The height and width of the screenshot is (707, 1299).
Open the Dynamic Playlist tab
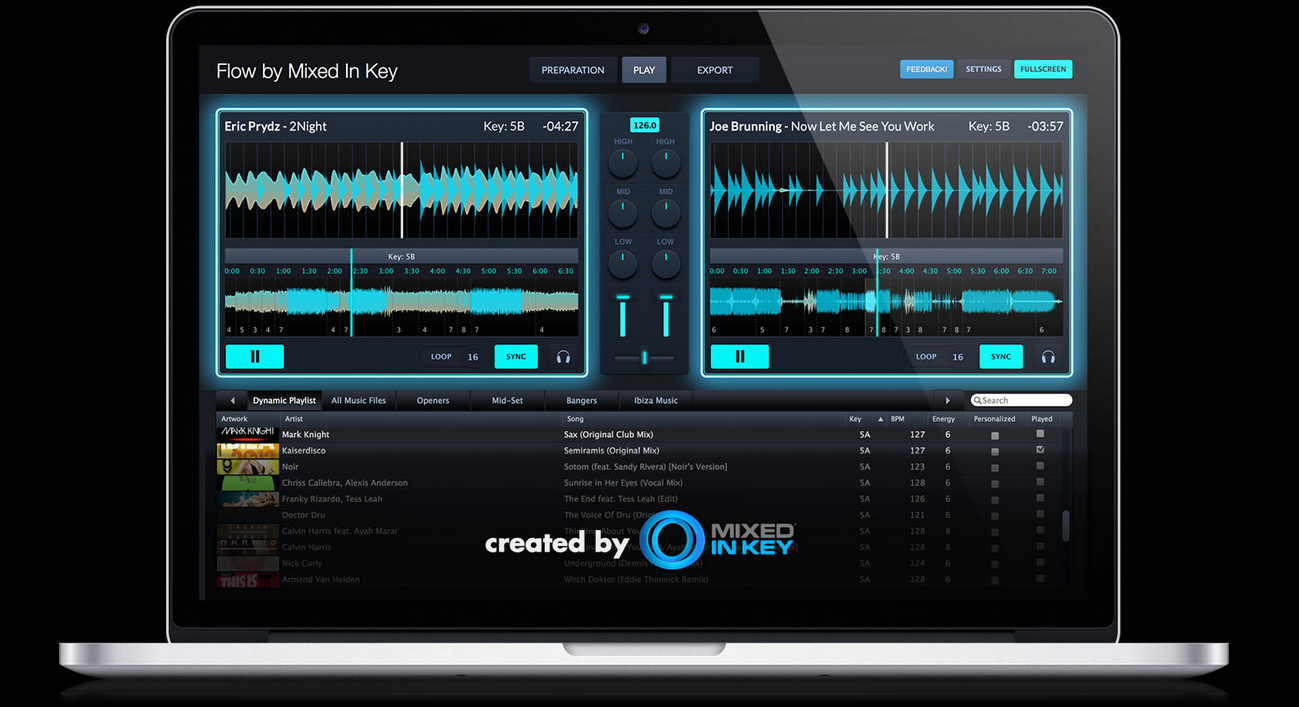tap(284, 400)
